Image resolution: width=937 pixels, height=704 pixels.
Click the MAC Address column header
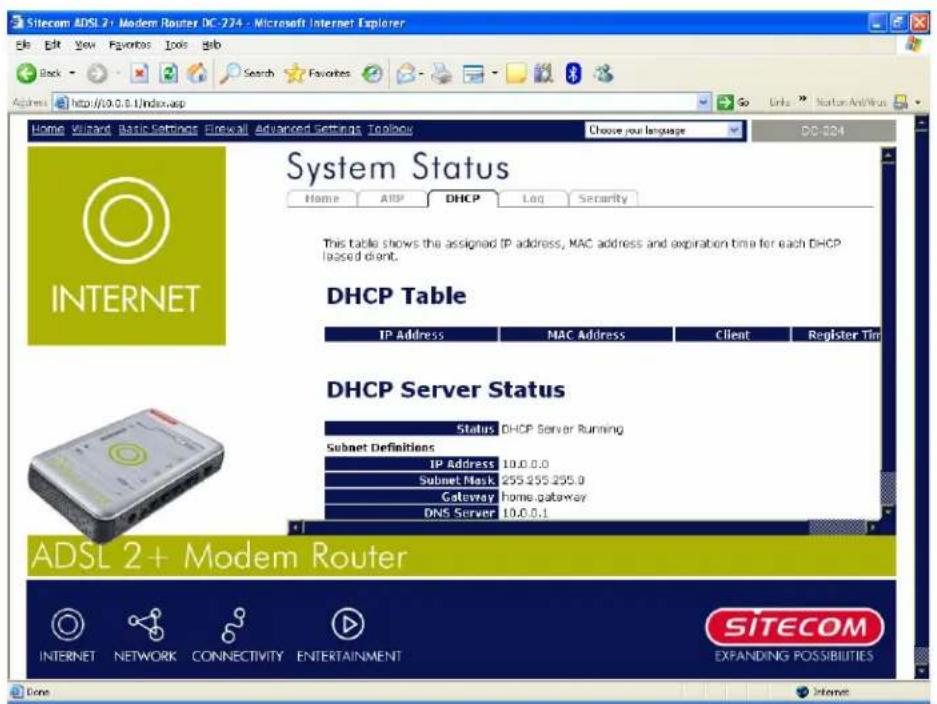click(586, 335)
